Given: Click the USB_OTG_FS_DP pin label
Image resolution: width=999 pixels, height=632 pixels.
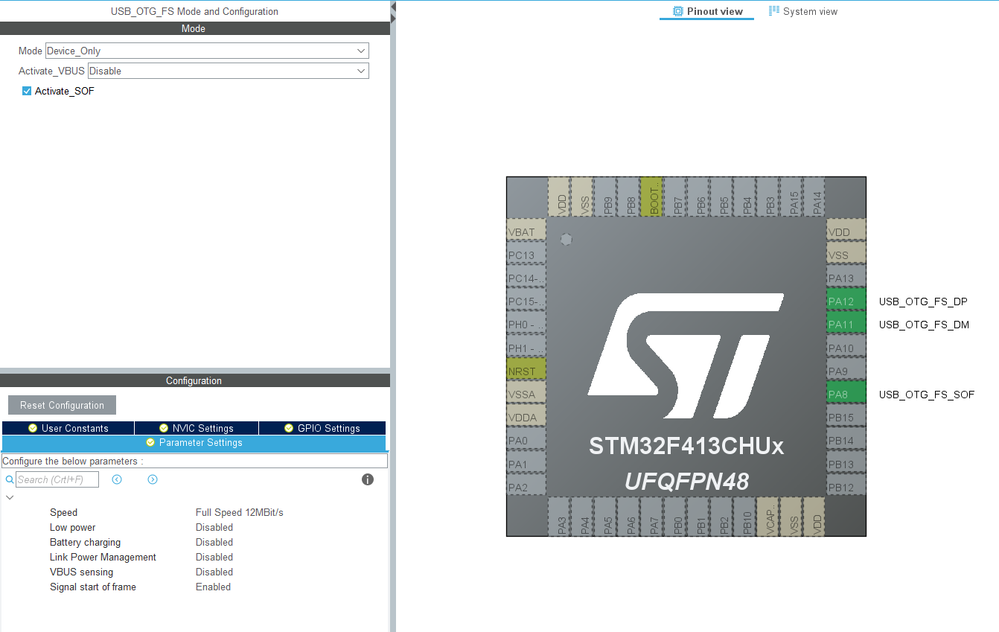Looking at the screenshot, I should (923, 301).
